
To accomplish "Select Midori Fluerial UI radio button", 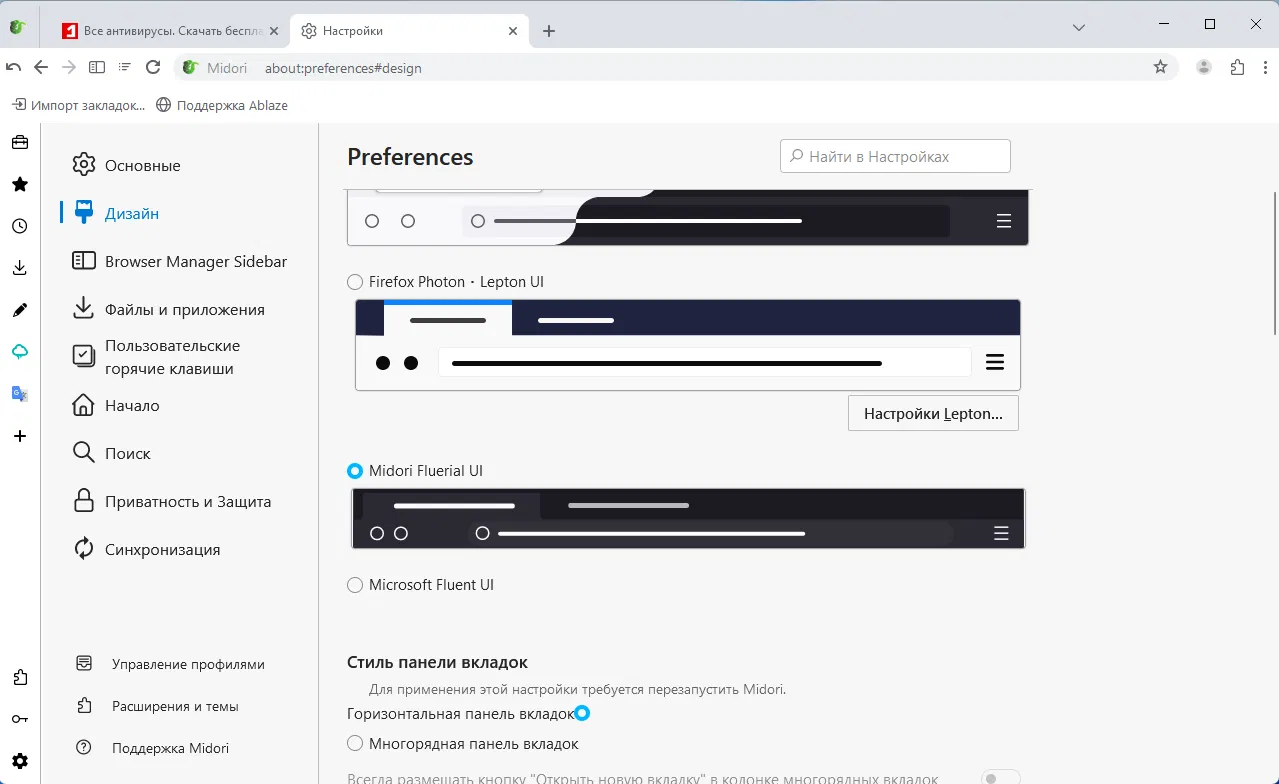I will pyautogui.click(x=355, y=471).
